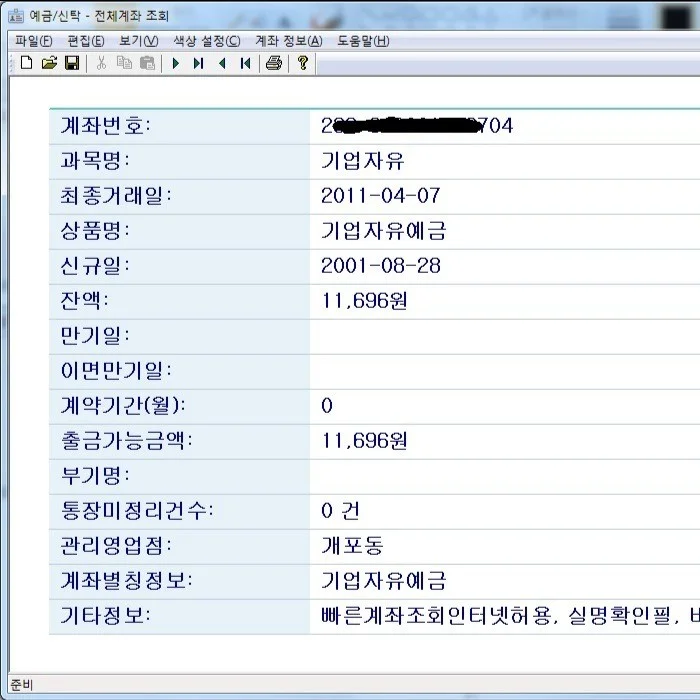
Task: Click the window title 예금/신탁 - 전체계좌 조회
Action: click(99, 16)
